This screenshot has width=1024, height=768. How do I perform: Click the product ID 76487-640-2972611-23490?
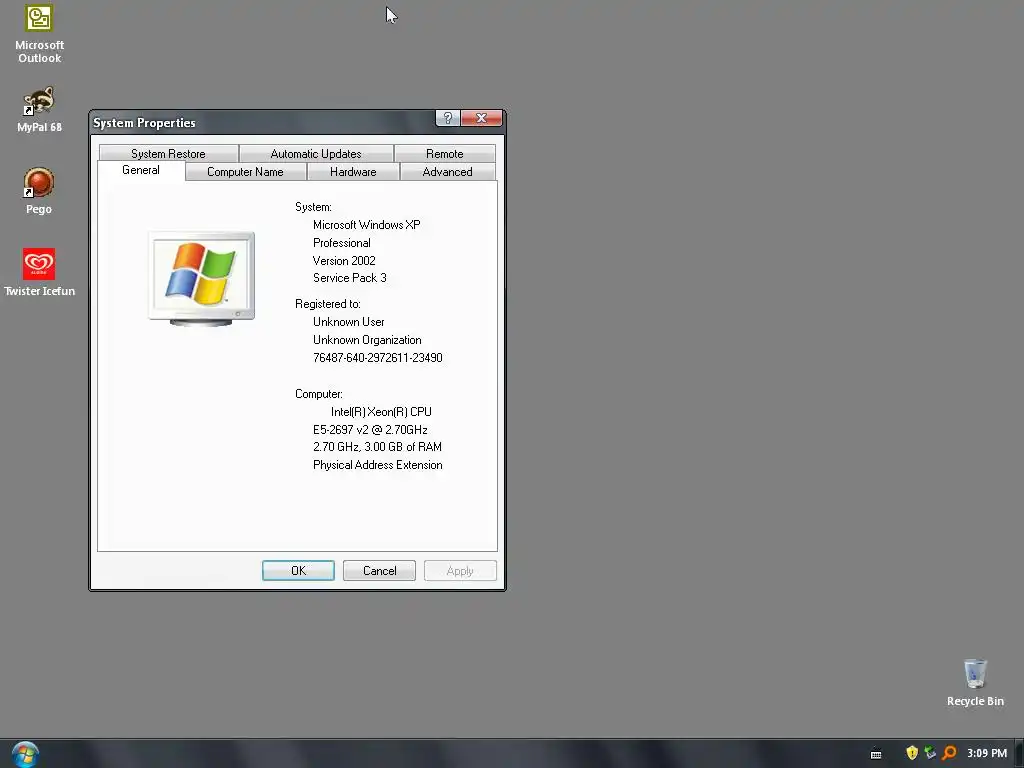[x=377, y=358]
